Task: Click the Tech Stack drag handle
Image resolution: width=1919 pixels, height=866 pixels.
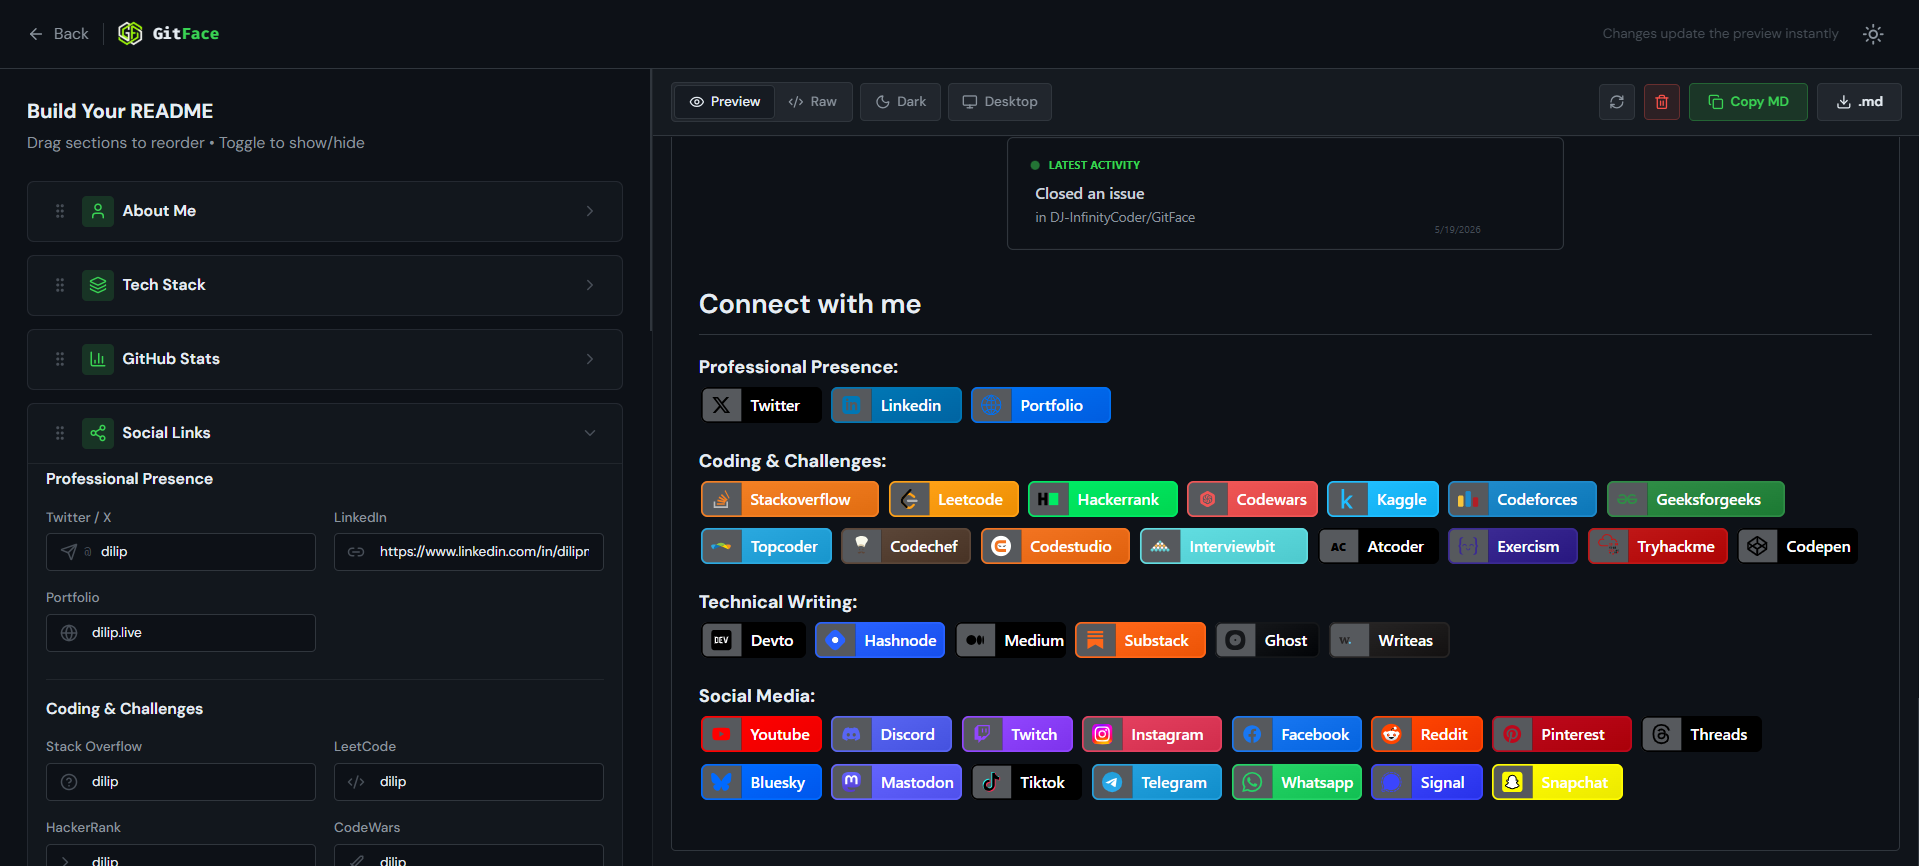Action: coord(60,285)
